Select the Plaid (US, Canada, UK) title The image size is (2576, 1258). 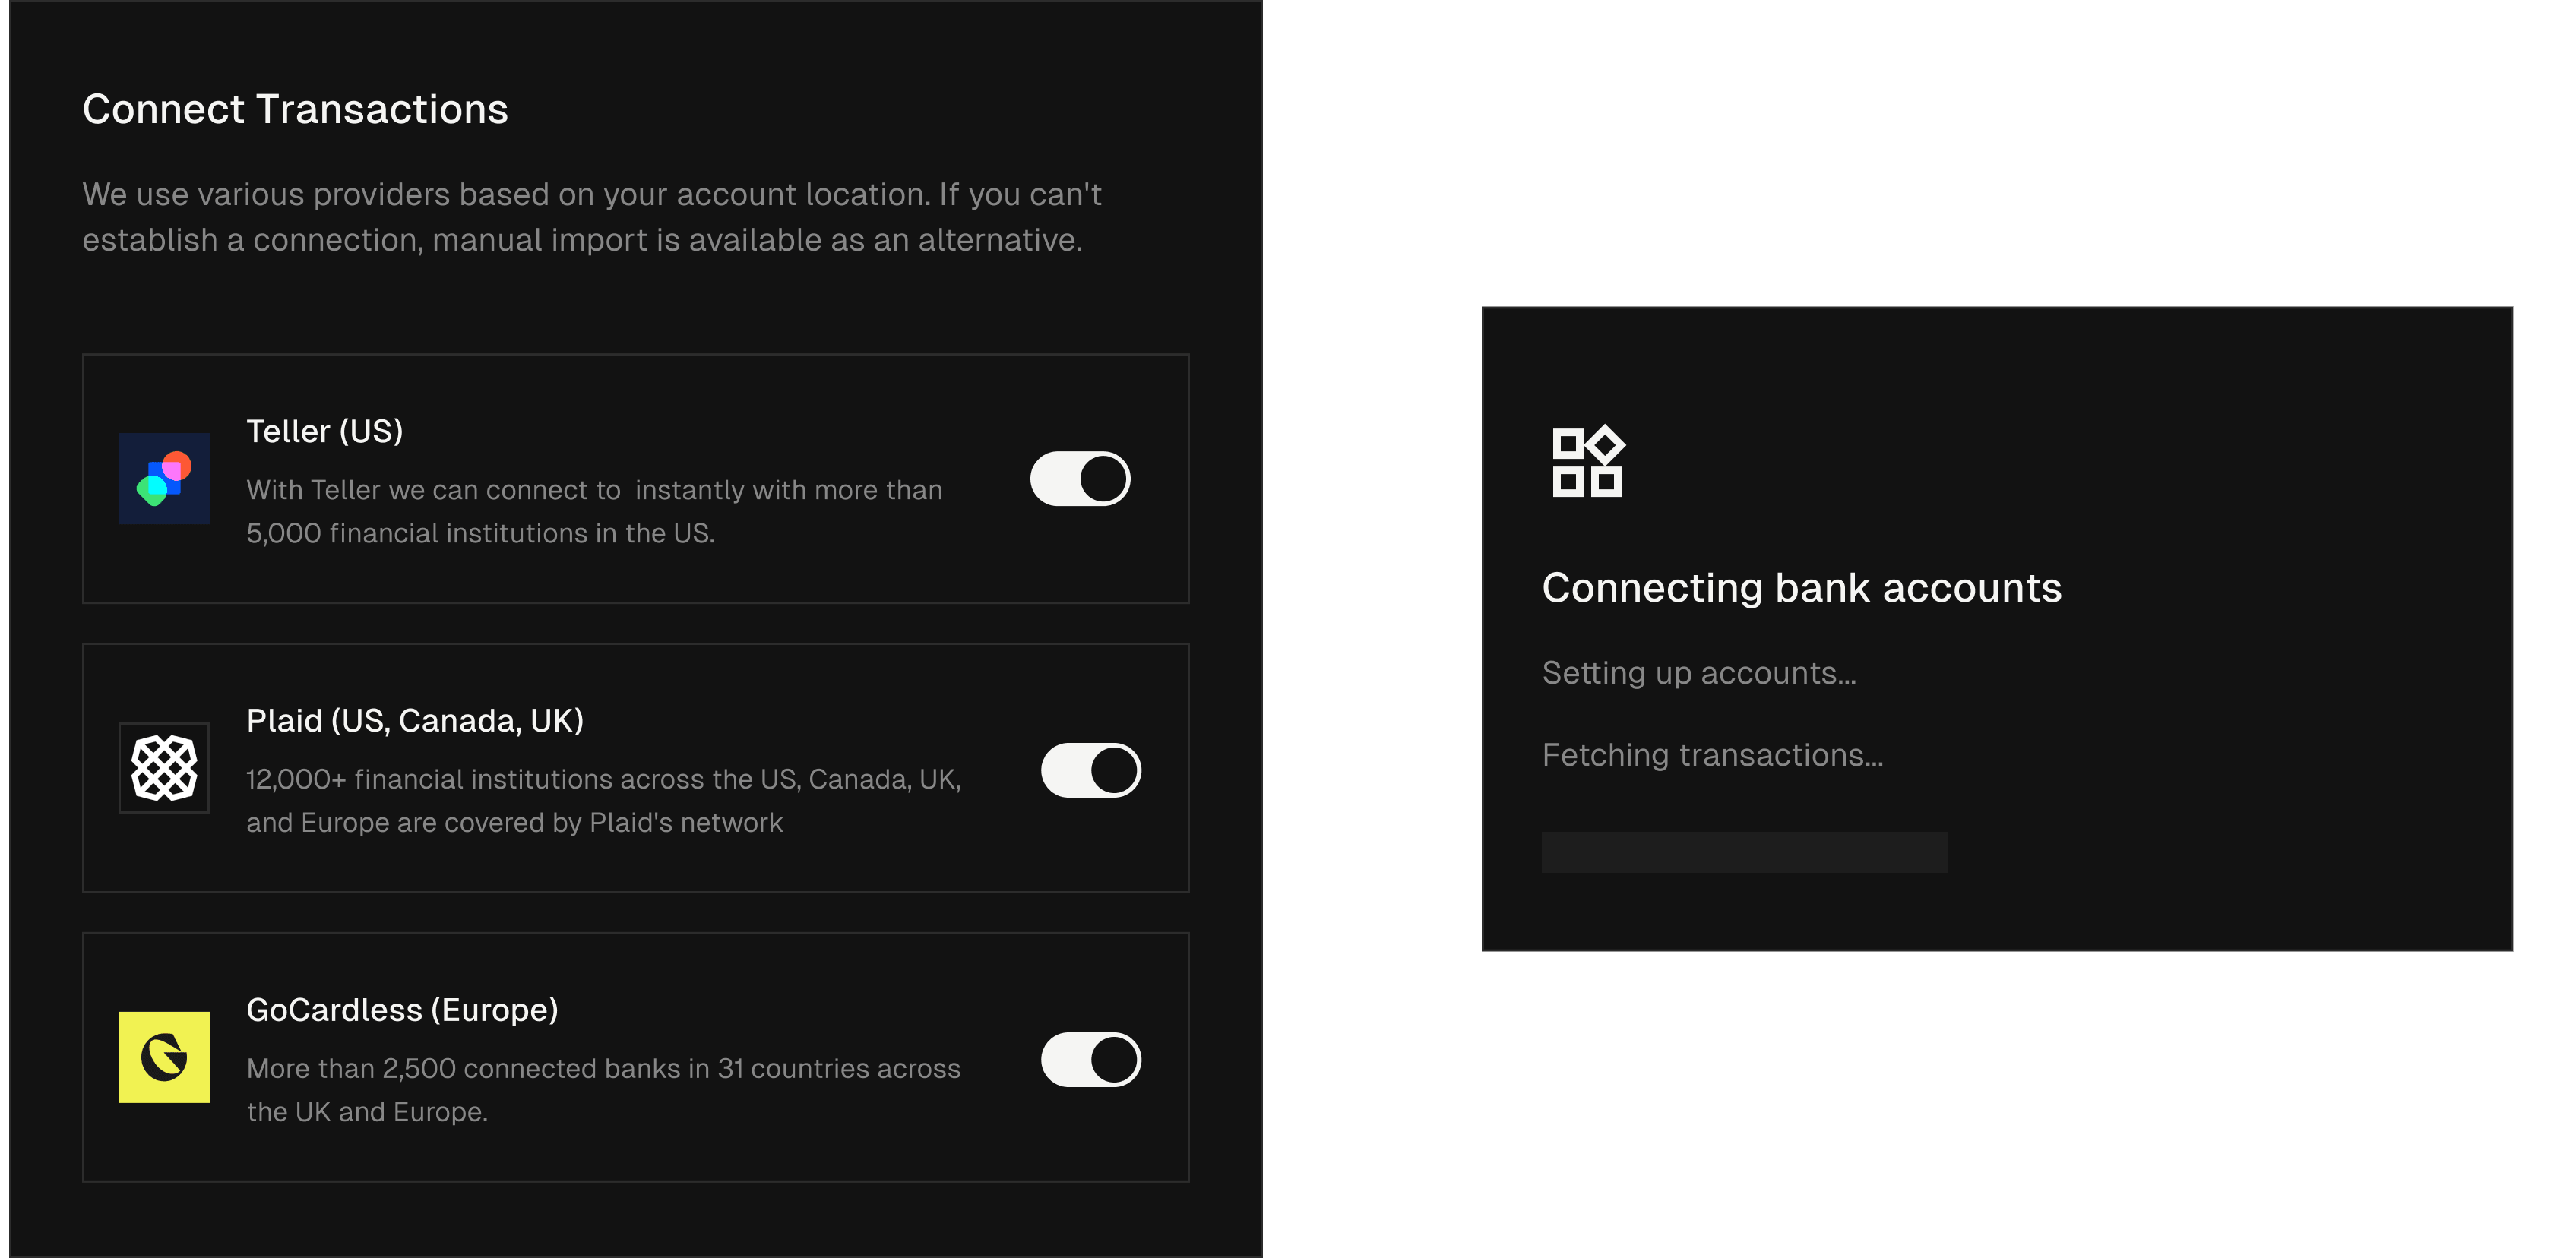(x=414, y=720)
